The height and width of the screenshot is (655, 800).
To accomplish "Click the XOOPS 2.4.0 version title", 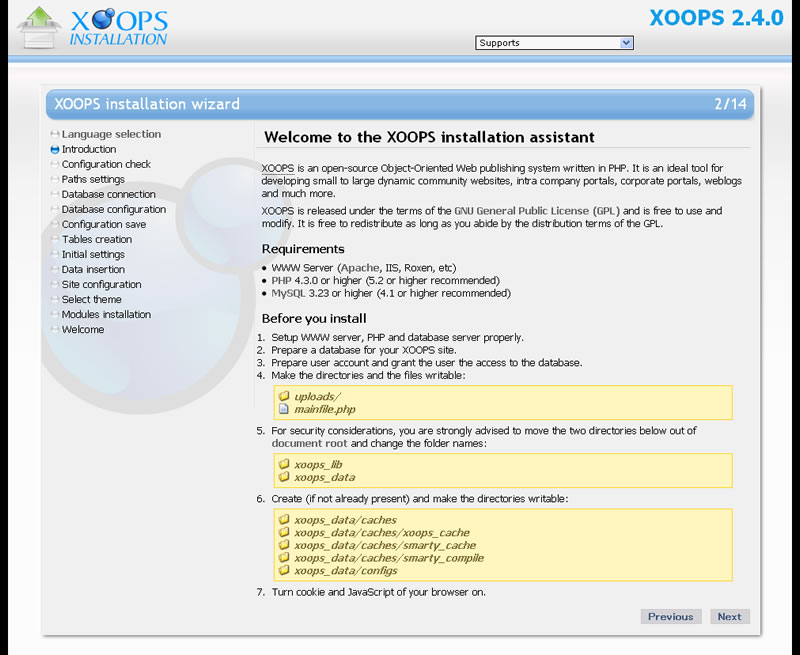I will [716, 18].
